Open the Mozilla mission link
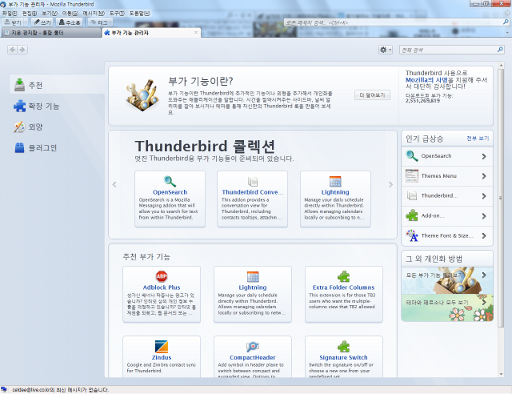This screenshot has height=394, width=512. click(427, 80)
